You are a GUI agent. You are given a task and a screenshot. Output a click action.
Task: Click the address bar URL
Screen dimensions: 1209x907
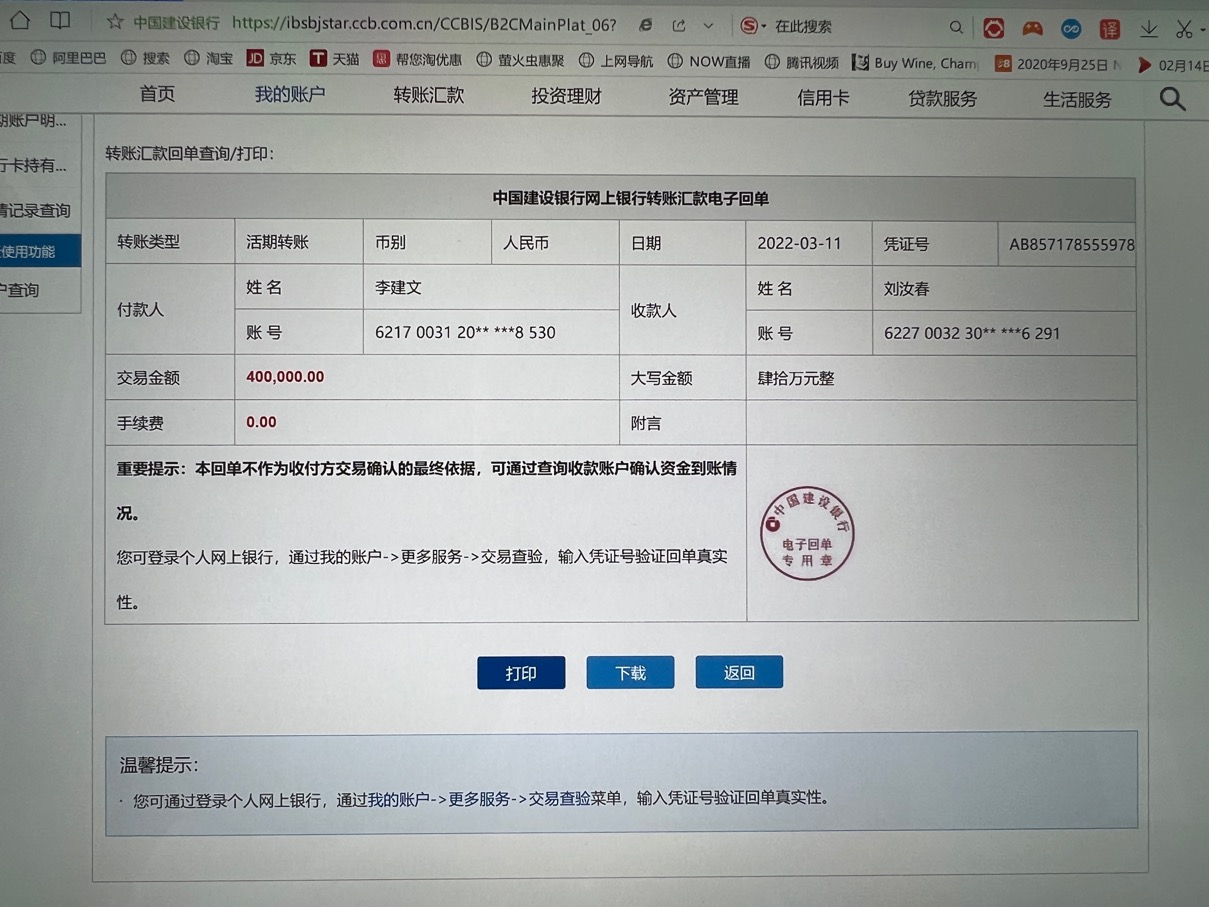tap(424, 24)
